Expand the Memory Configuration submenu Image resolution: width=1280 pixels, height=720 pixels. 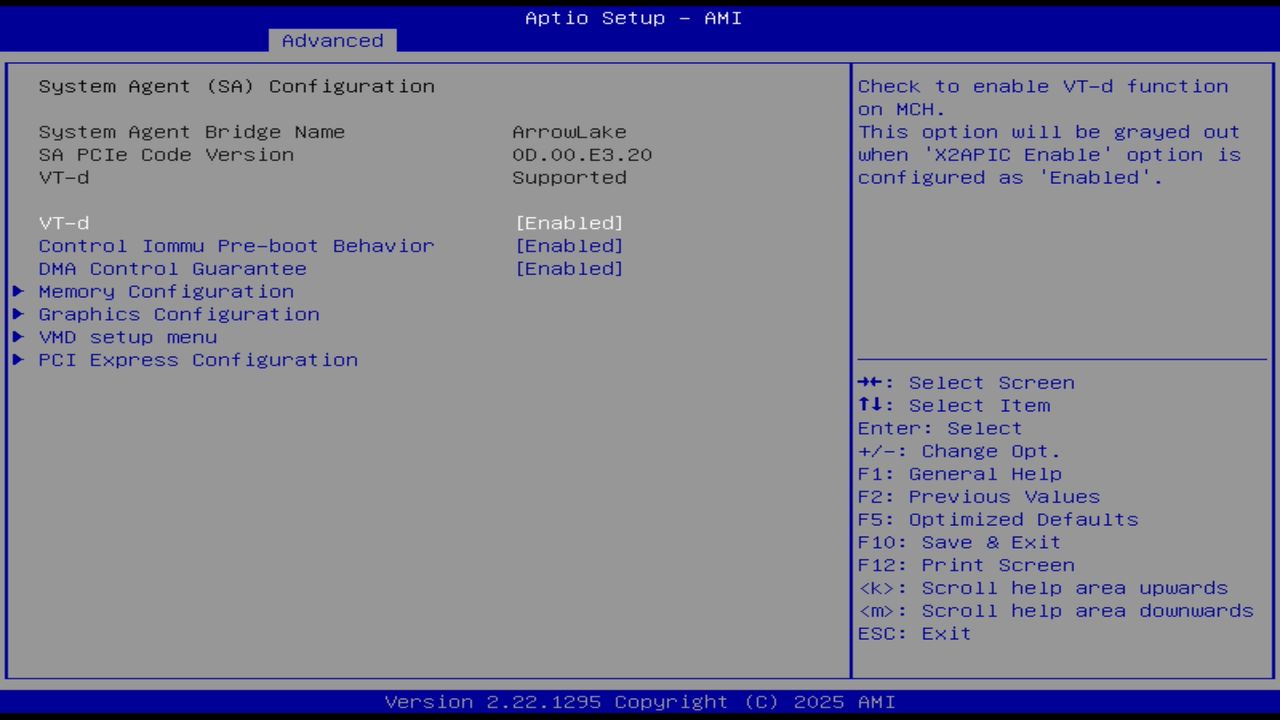pos(166,291)
